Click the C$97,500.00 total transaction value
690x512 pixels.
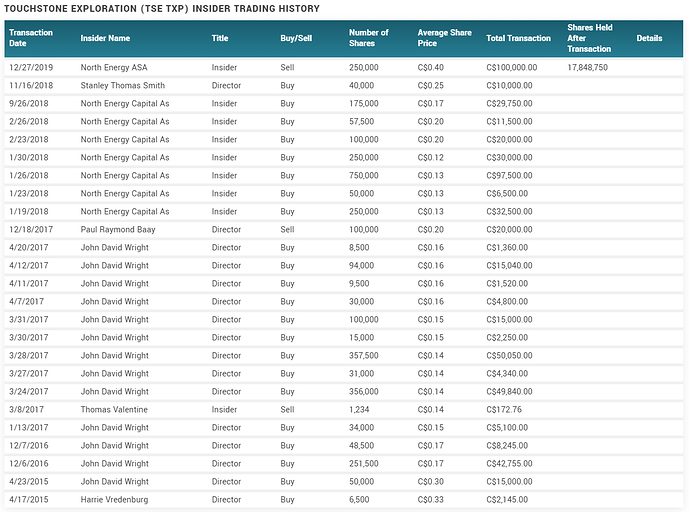click(509, 176)
